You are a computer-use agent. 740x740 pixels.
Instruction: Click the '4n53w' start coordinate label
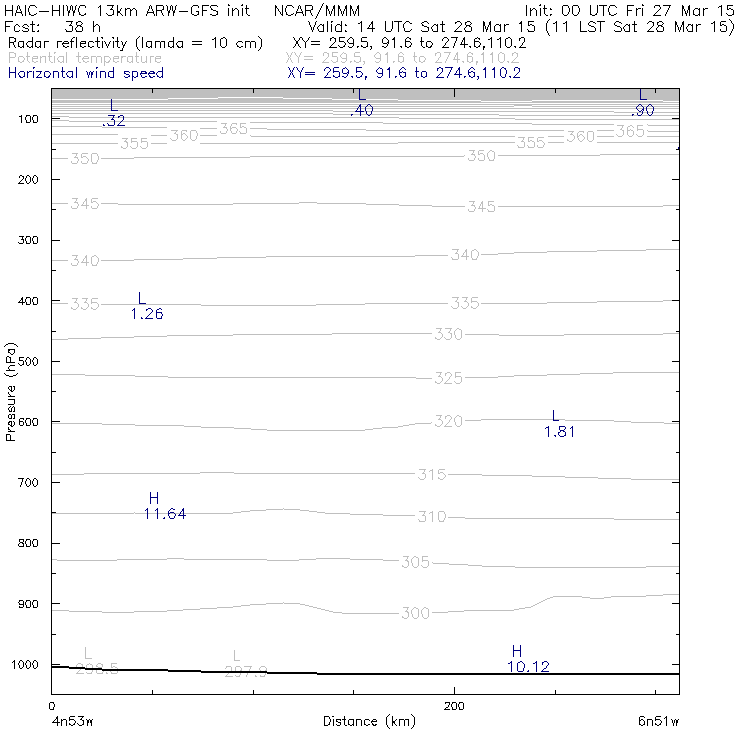tap(73, 722)
